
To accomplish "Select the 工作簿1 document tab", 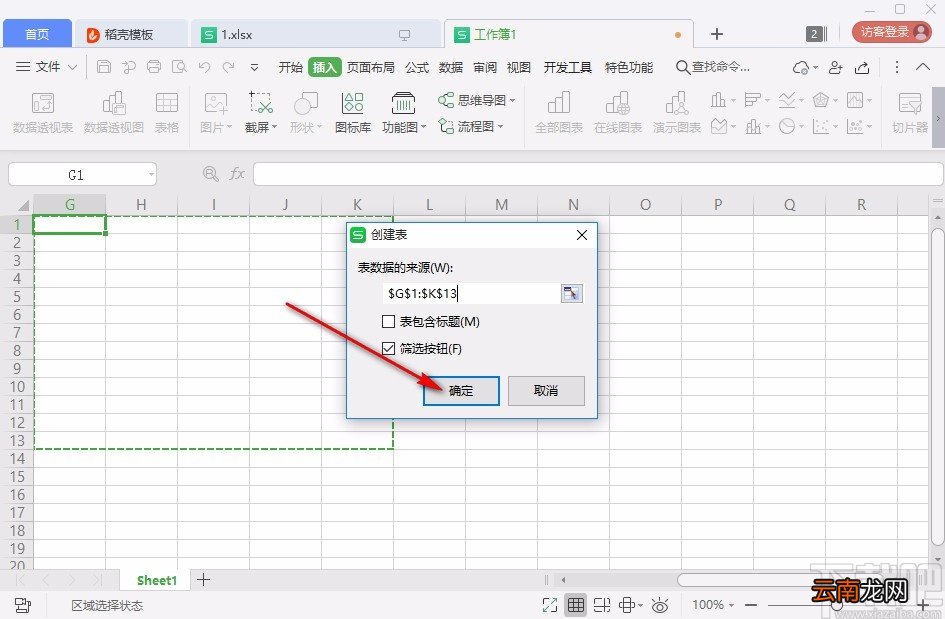I will [x=568, y=34].
